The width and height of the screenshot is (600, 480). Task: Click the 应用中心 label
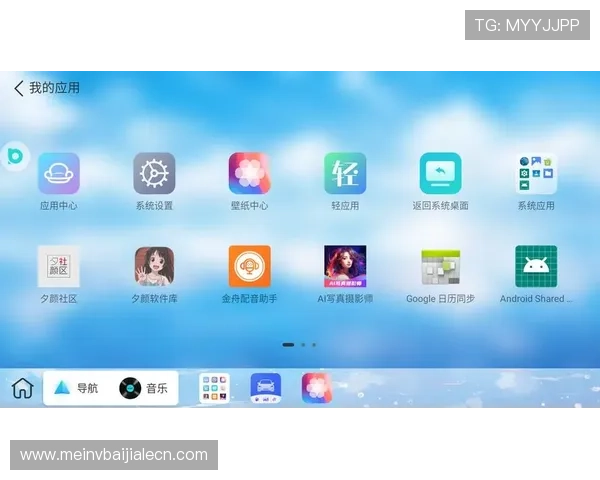click(59, 206)
